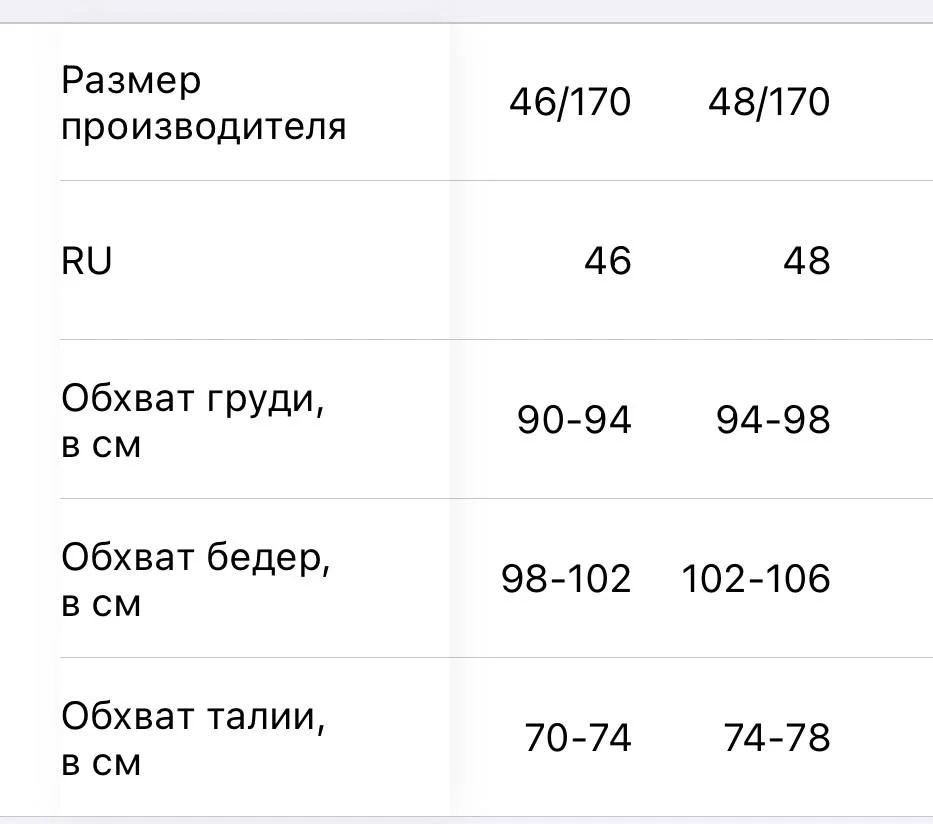
Task: Click the gray bar above the size table
Action: tap(466, 11)
